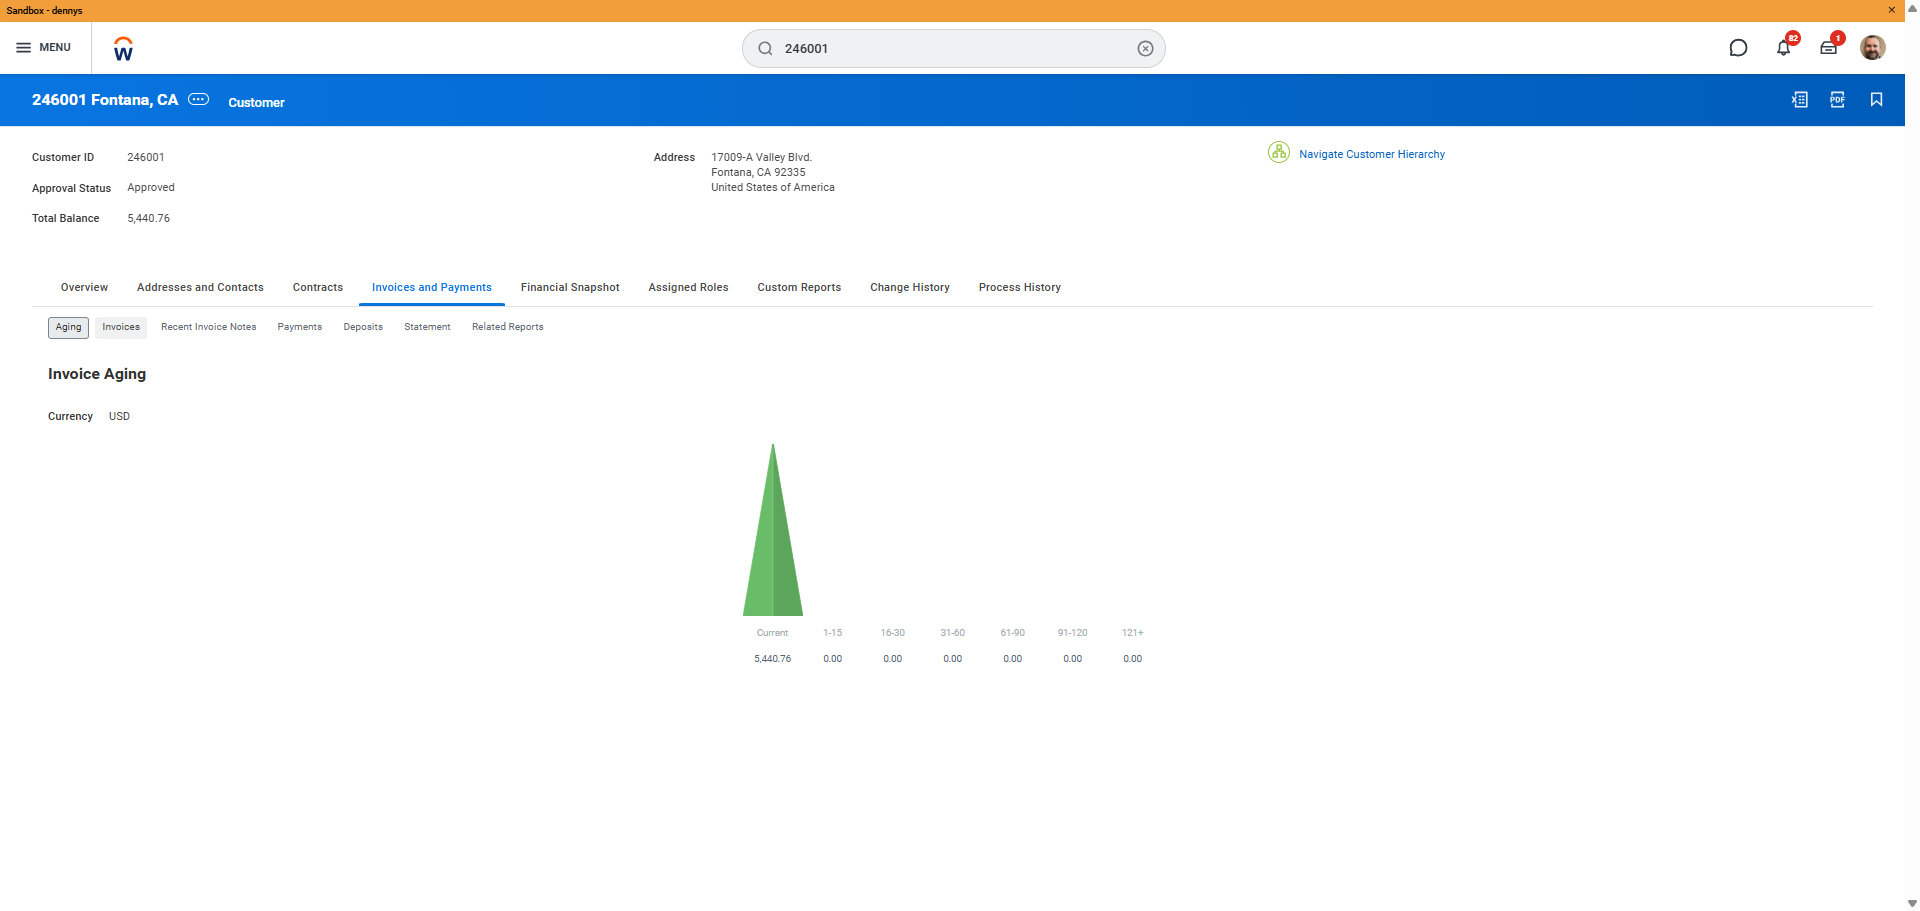Open the main MENU hamburger
This screenshot has height=911, width=1920.
(x=43, y=48)
